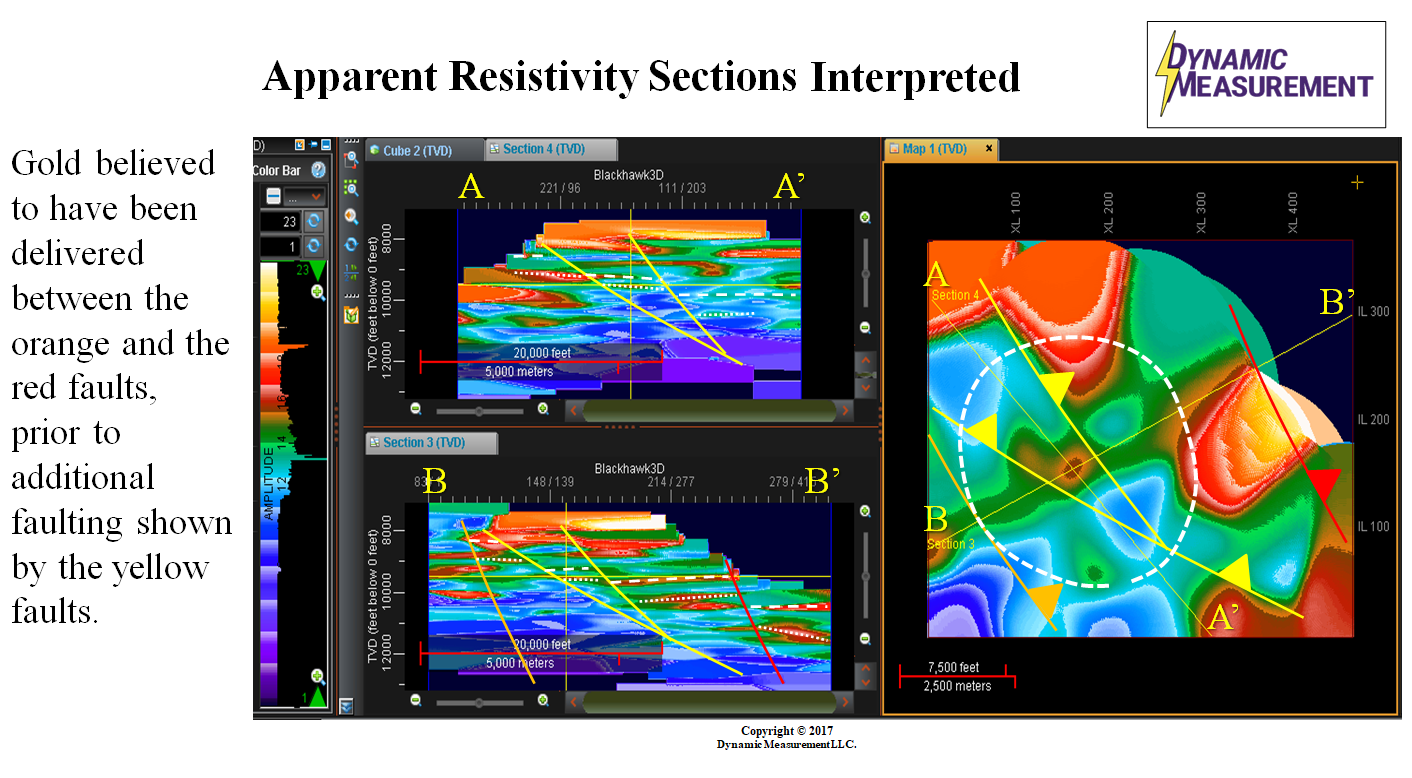Click the IL 300 axis label on the map

coord(1373,312)
